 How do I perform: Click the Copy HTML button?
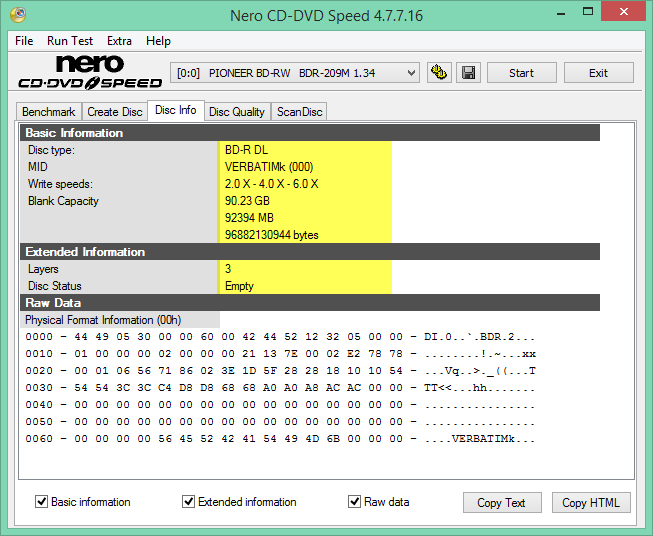click(591, 503)
